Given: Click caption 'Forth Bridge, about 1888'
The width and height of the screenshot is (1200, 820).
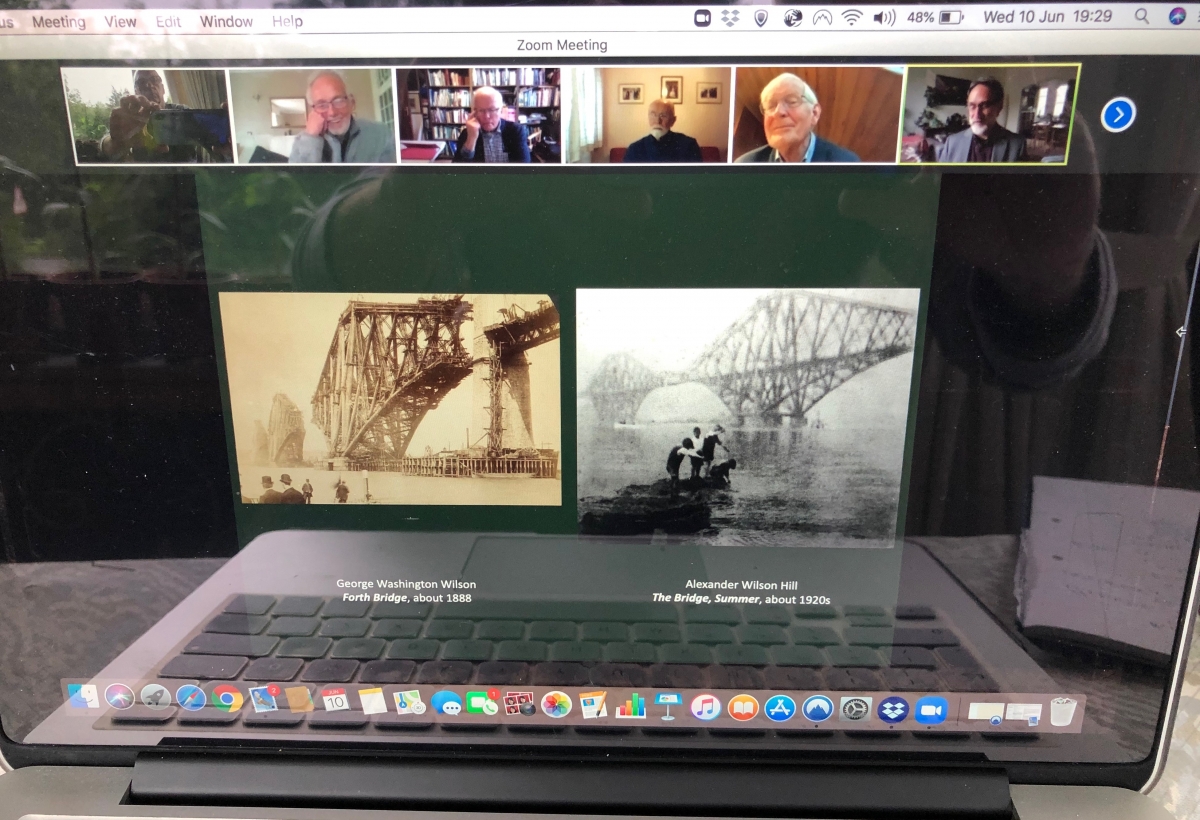Looking at the screenshot, I should (x=406, y=598).
